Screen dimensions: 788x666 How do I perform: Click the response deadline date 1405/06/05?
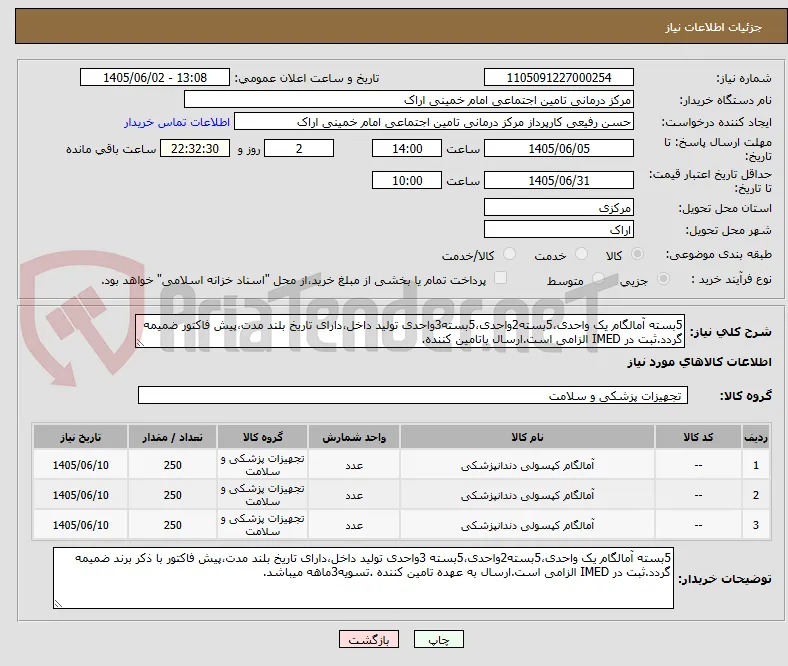tap(558, 148)
